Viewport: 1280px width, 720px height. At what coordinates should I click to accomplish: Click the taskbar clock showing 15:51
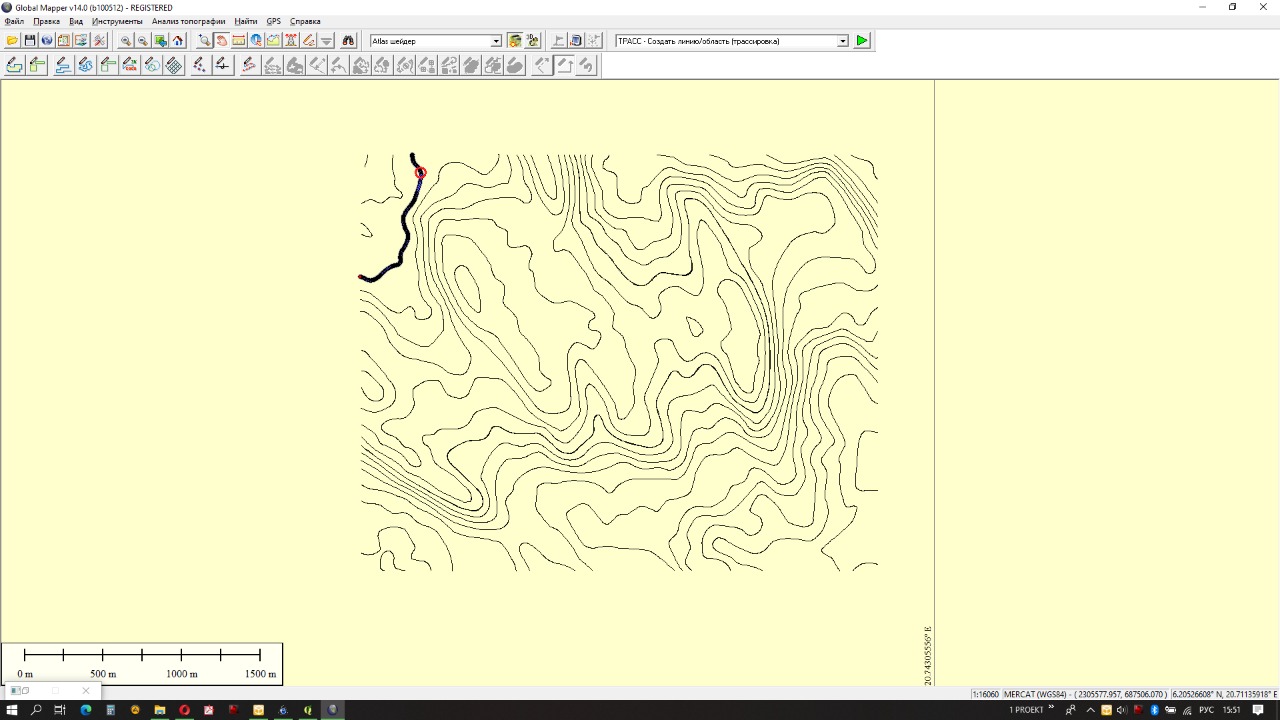coord(1231,710)
